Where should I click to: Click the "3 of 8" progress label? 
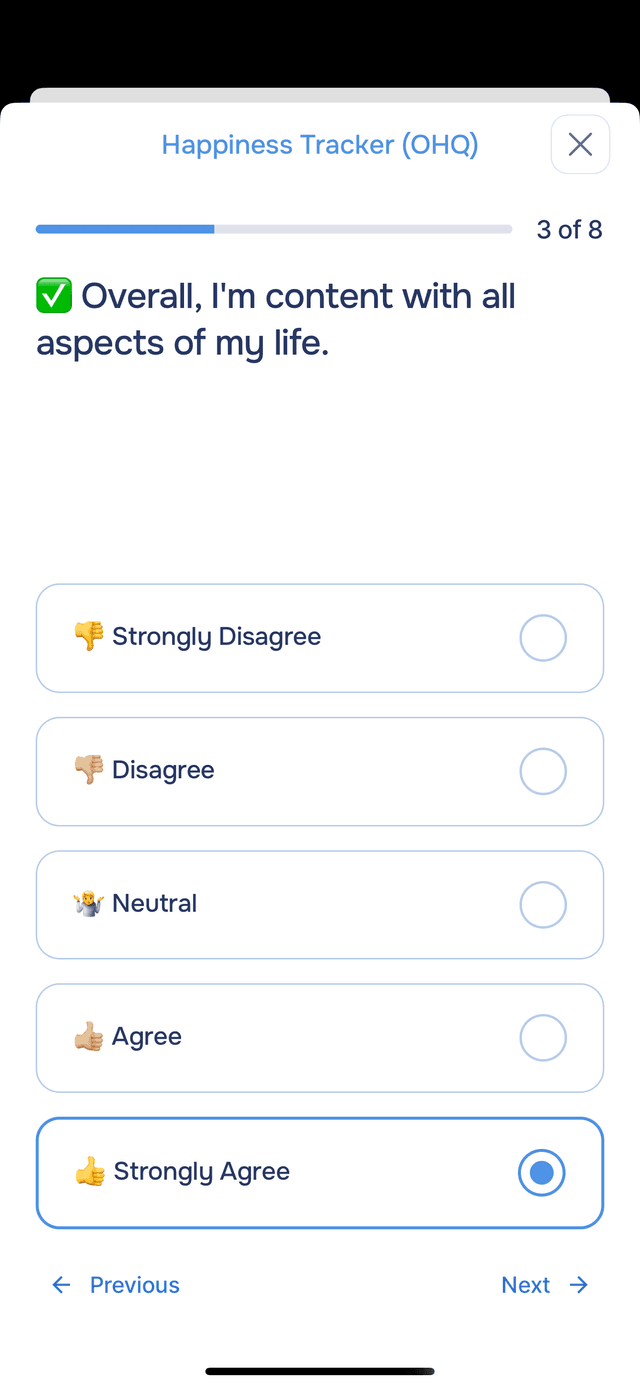569,229
